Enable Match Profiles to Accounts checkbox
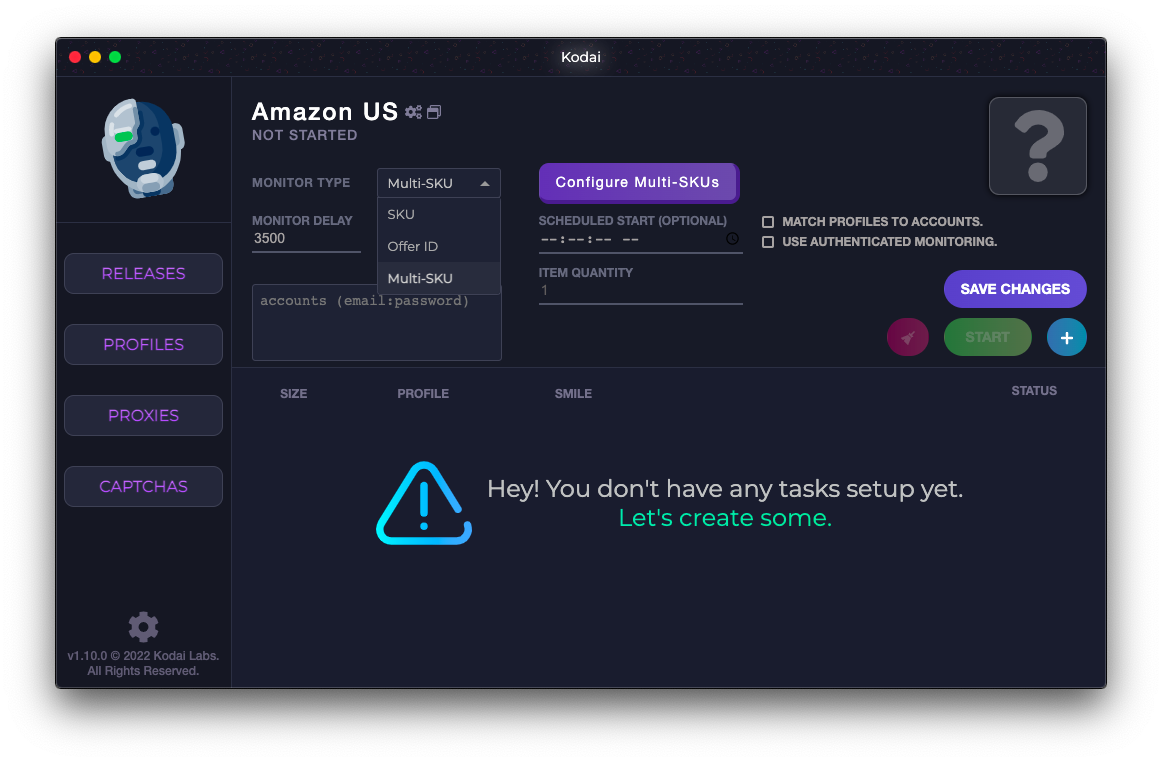Viewport: 1162px width, 762px height. [x=768, y=222]
